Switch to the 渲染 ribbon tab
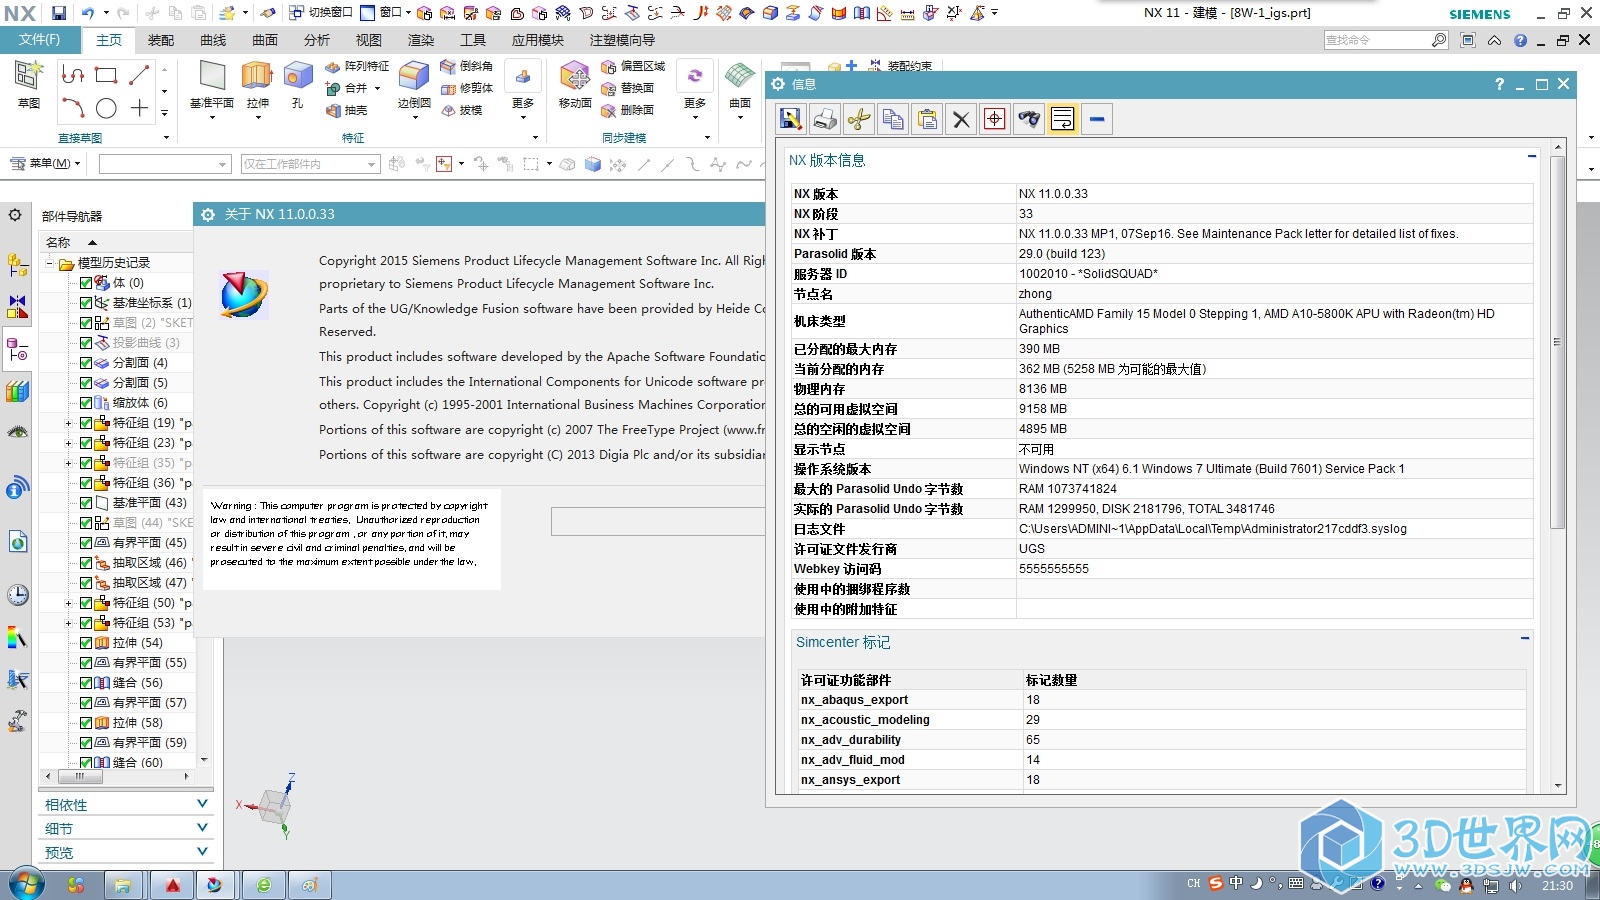This screenshot has height=900, width=1600. 421,40
